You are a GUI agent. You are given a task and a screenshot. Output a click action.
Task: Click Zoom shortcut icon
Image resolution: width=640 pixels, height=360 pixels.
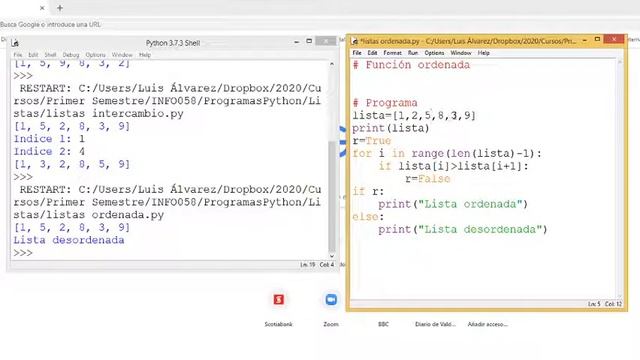coord(331,300)
